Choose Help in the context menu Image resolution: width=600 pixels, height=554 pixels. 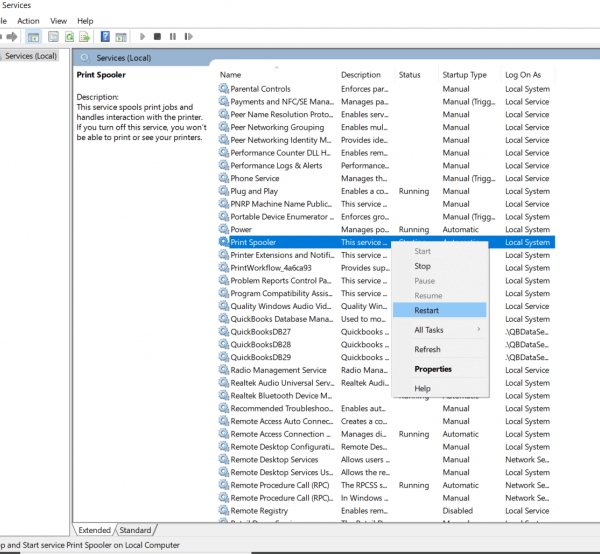[440, 388]
